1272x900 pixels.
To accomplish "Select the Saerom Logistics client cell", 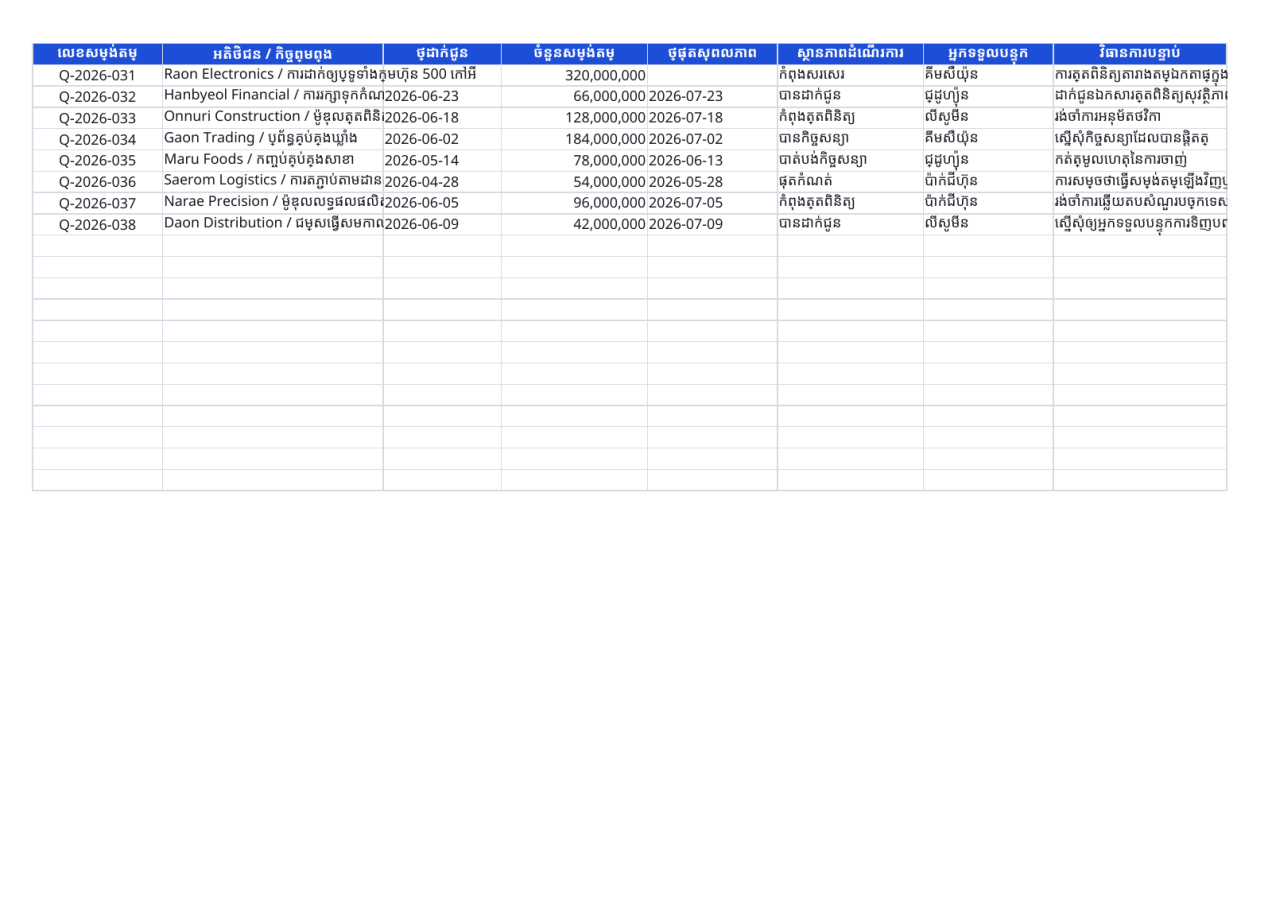I will (272, 182).
